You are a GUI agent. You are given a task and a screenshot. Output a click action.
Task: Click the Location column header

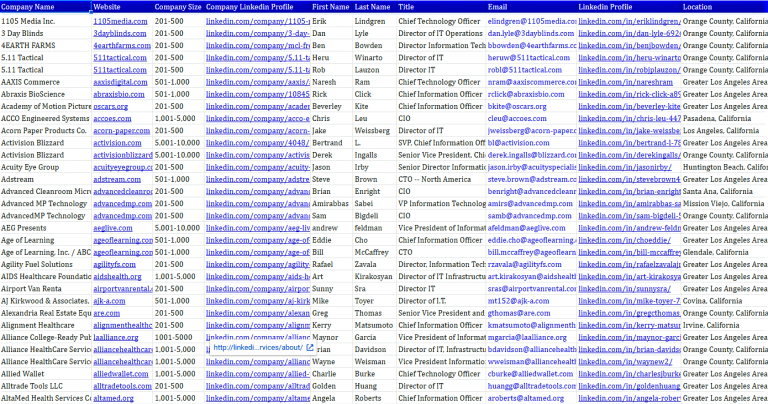point(724,7)
